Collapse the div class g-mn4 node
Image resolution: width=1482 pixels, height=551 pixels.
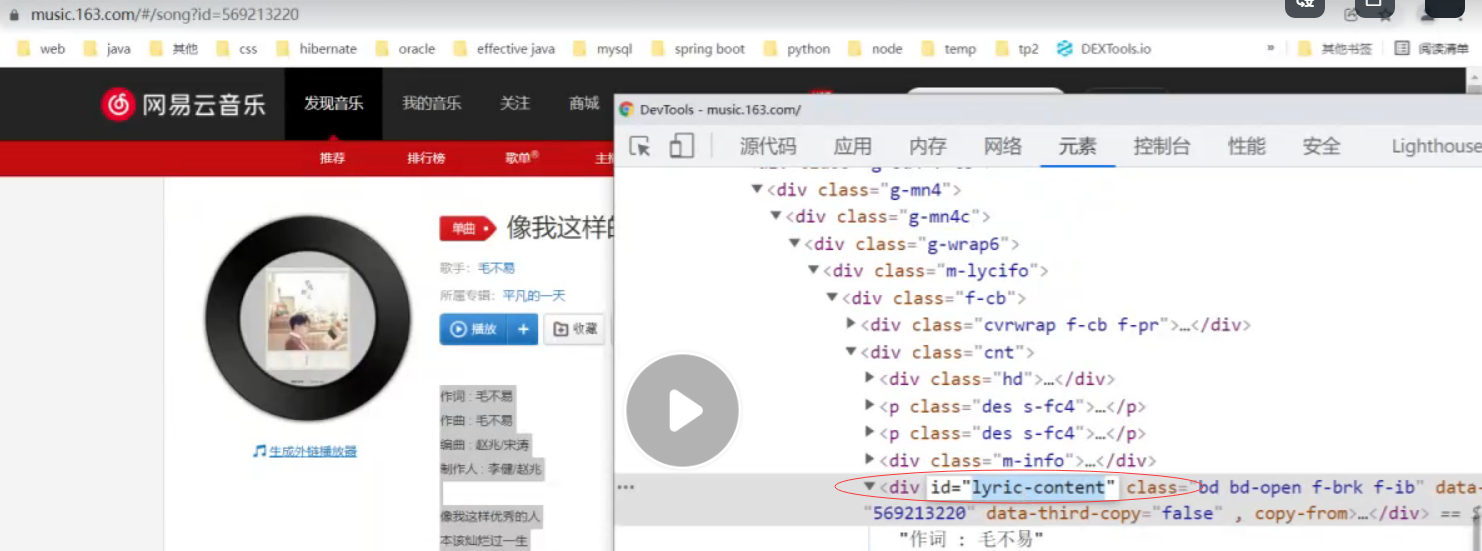tap(756, 190)
